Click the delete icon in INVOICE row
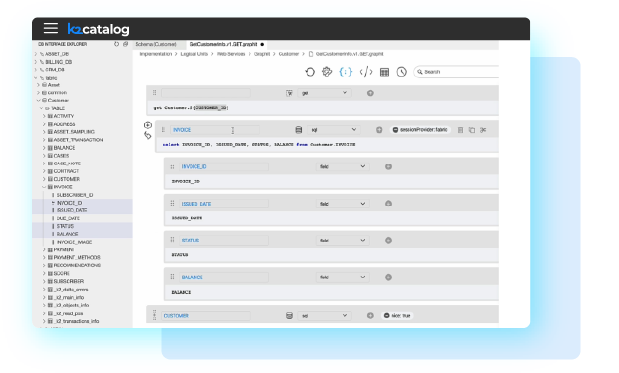The height and width of the screenshot is (373, 619). click(460, 130)
